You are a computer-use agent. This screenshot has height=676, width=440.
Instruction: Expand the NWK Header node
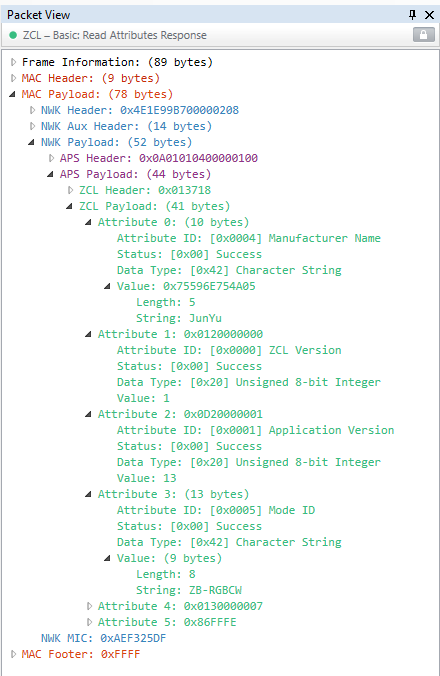point(32,110)
